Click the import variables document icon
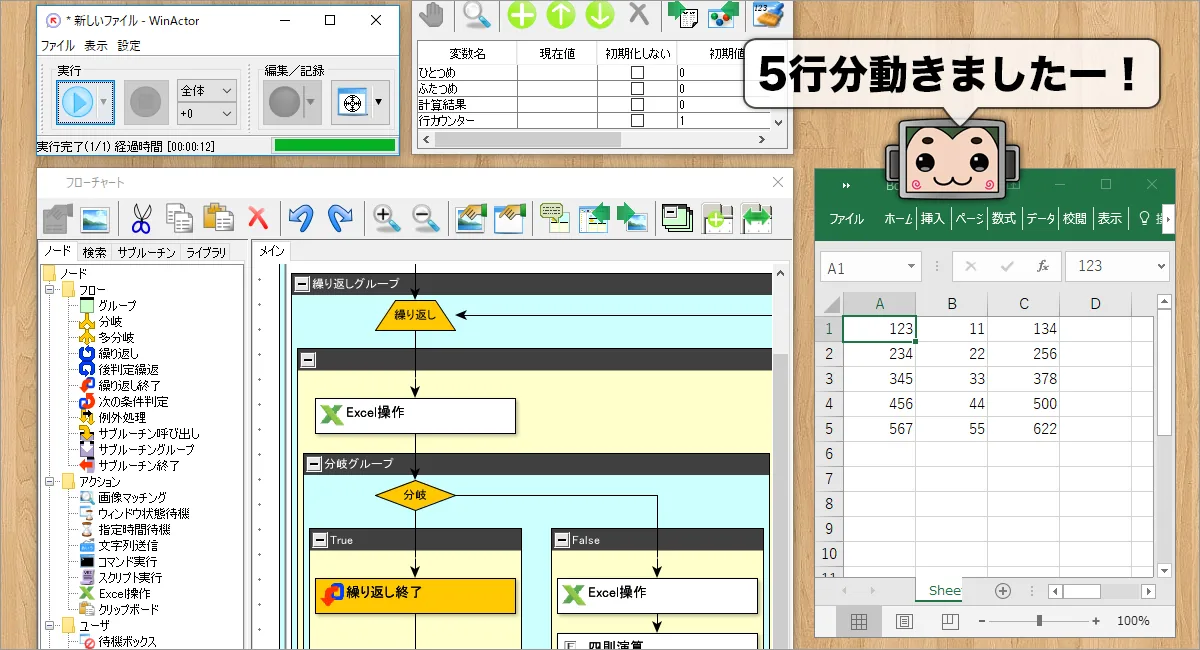Screen dimensions: 1200x650 683,15
